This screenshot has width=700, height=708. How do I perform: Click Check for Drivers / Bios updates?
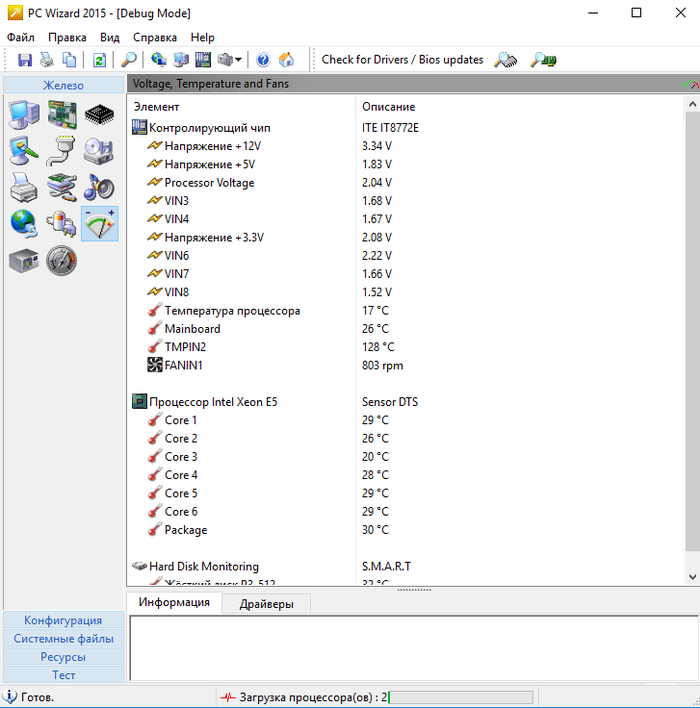(402, 60)
